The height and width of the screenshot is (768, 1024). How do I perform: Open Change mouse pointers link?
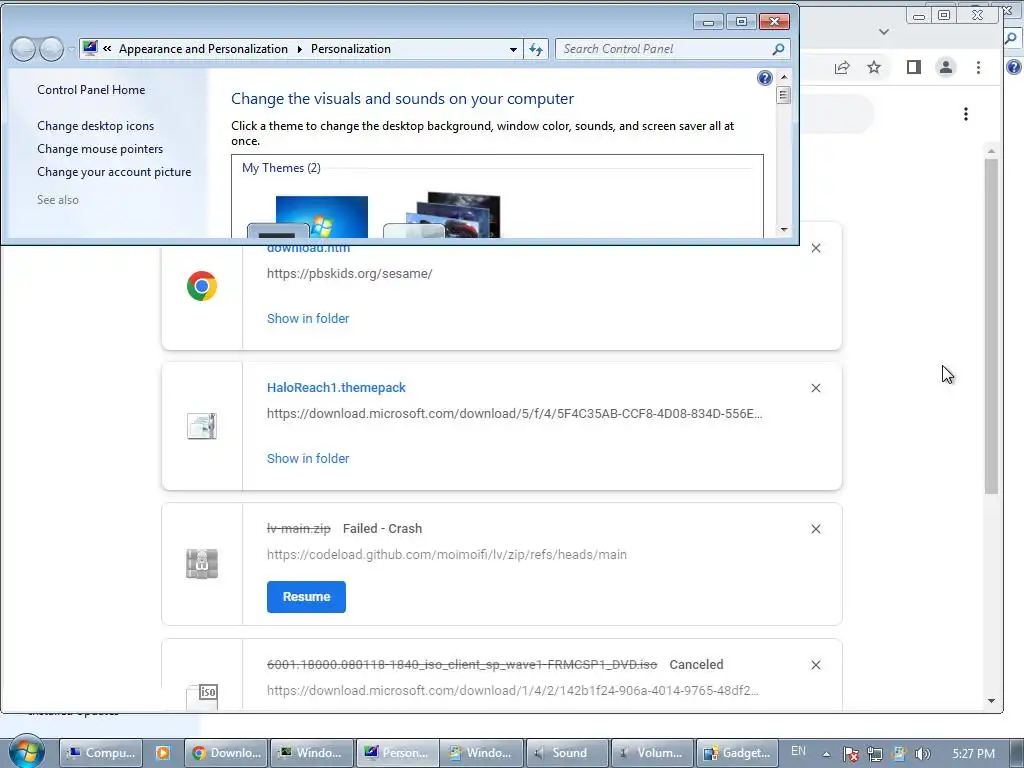click(100, 149)
